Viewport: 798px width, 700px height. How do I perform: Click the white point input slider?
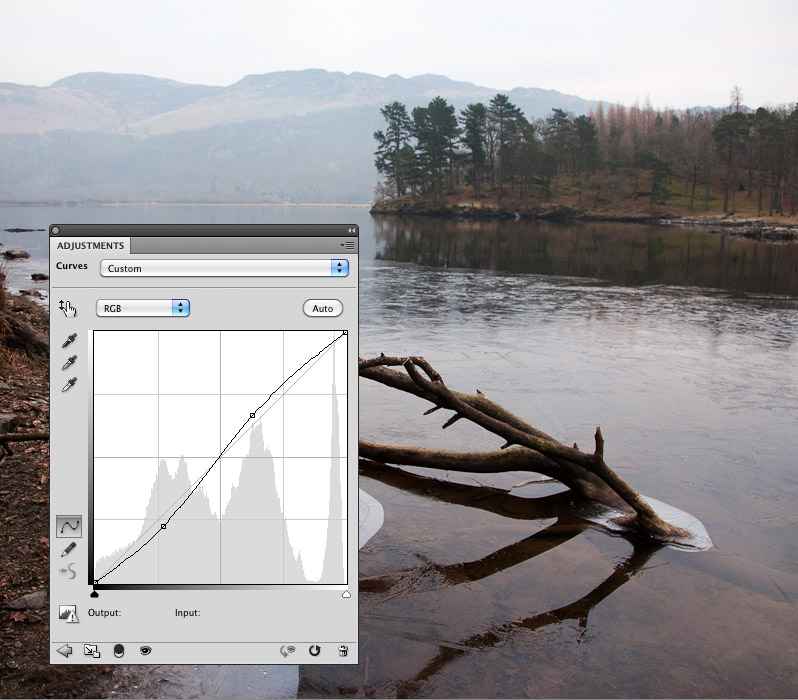[346, 594]
